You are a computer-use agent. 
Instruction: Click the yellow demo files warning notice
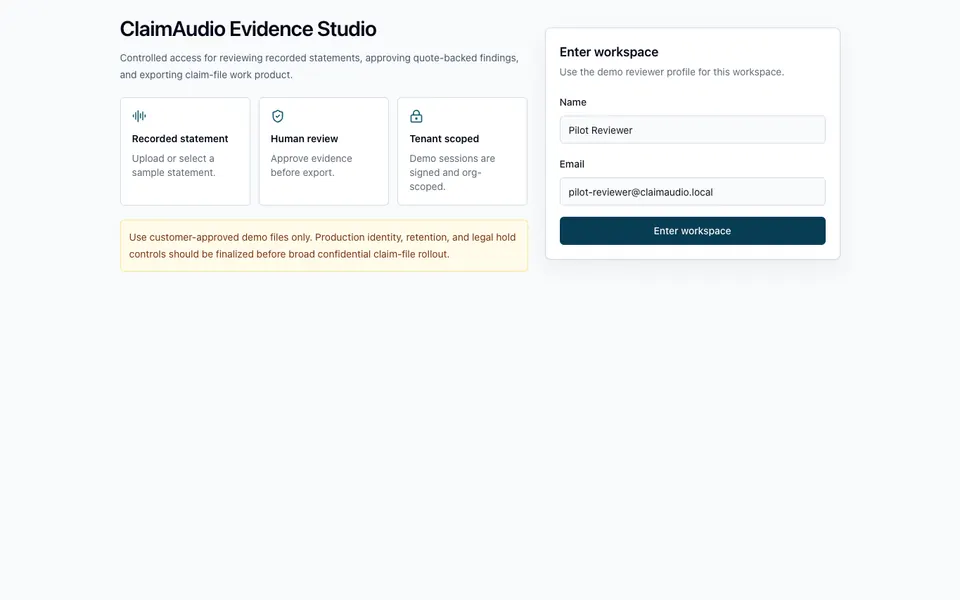324,246
